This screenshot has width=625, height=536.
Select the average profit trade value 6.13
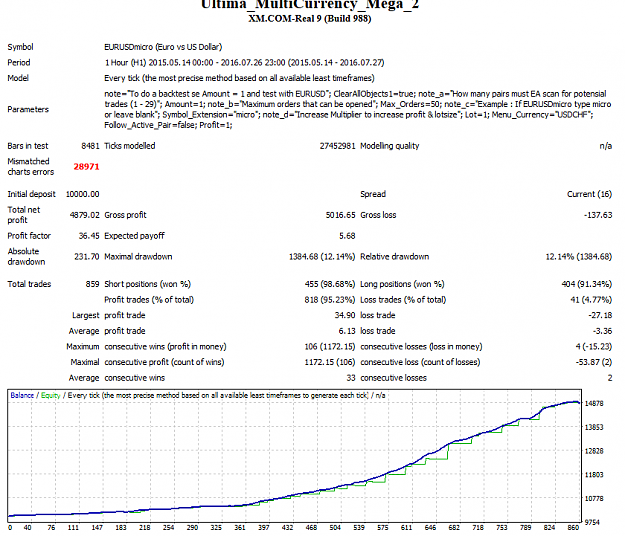click(x=347, y=331)
